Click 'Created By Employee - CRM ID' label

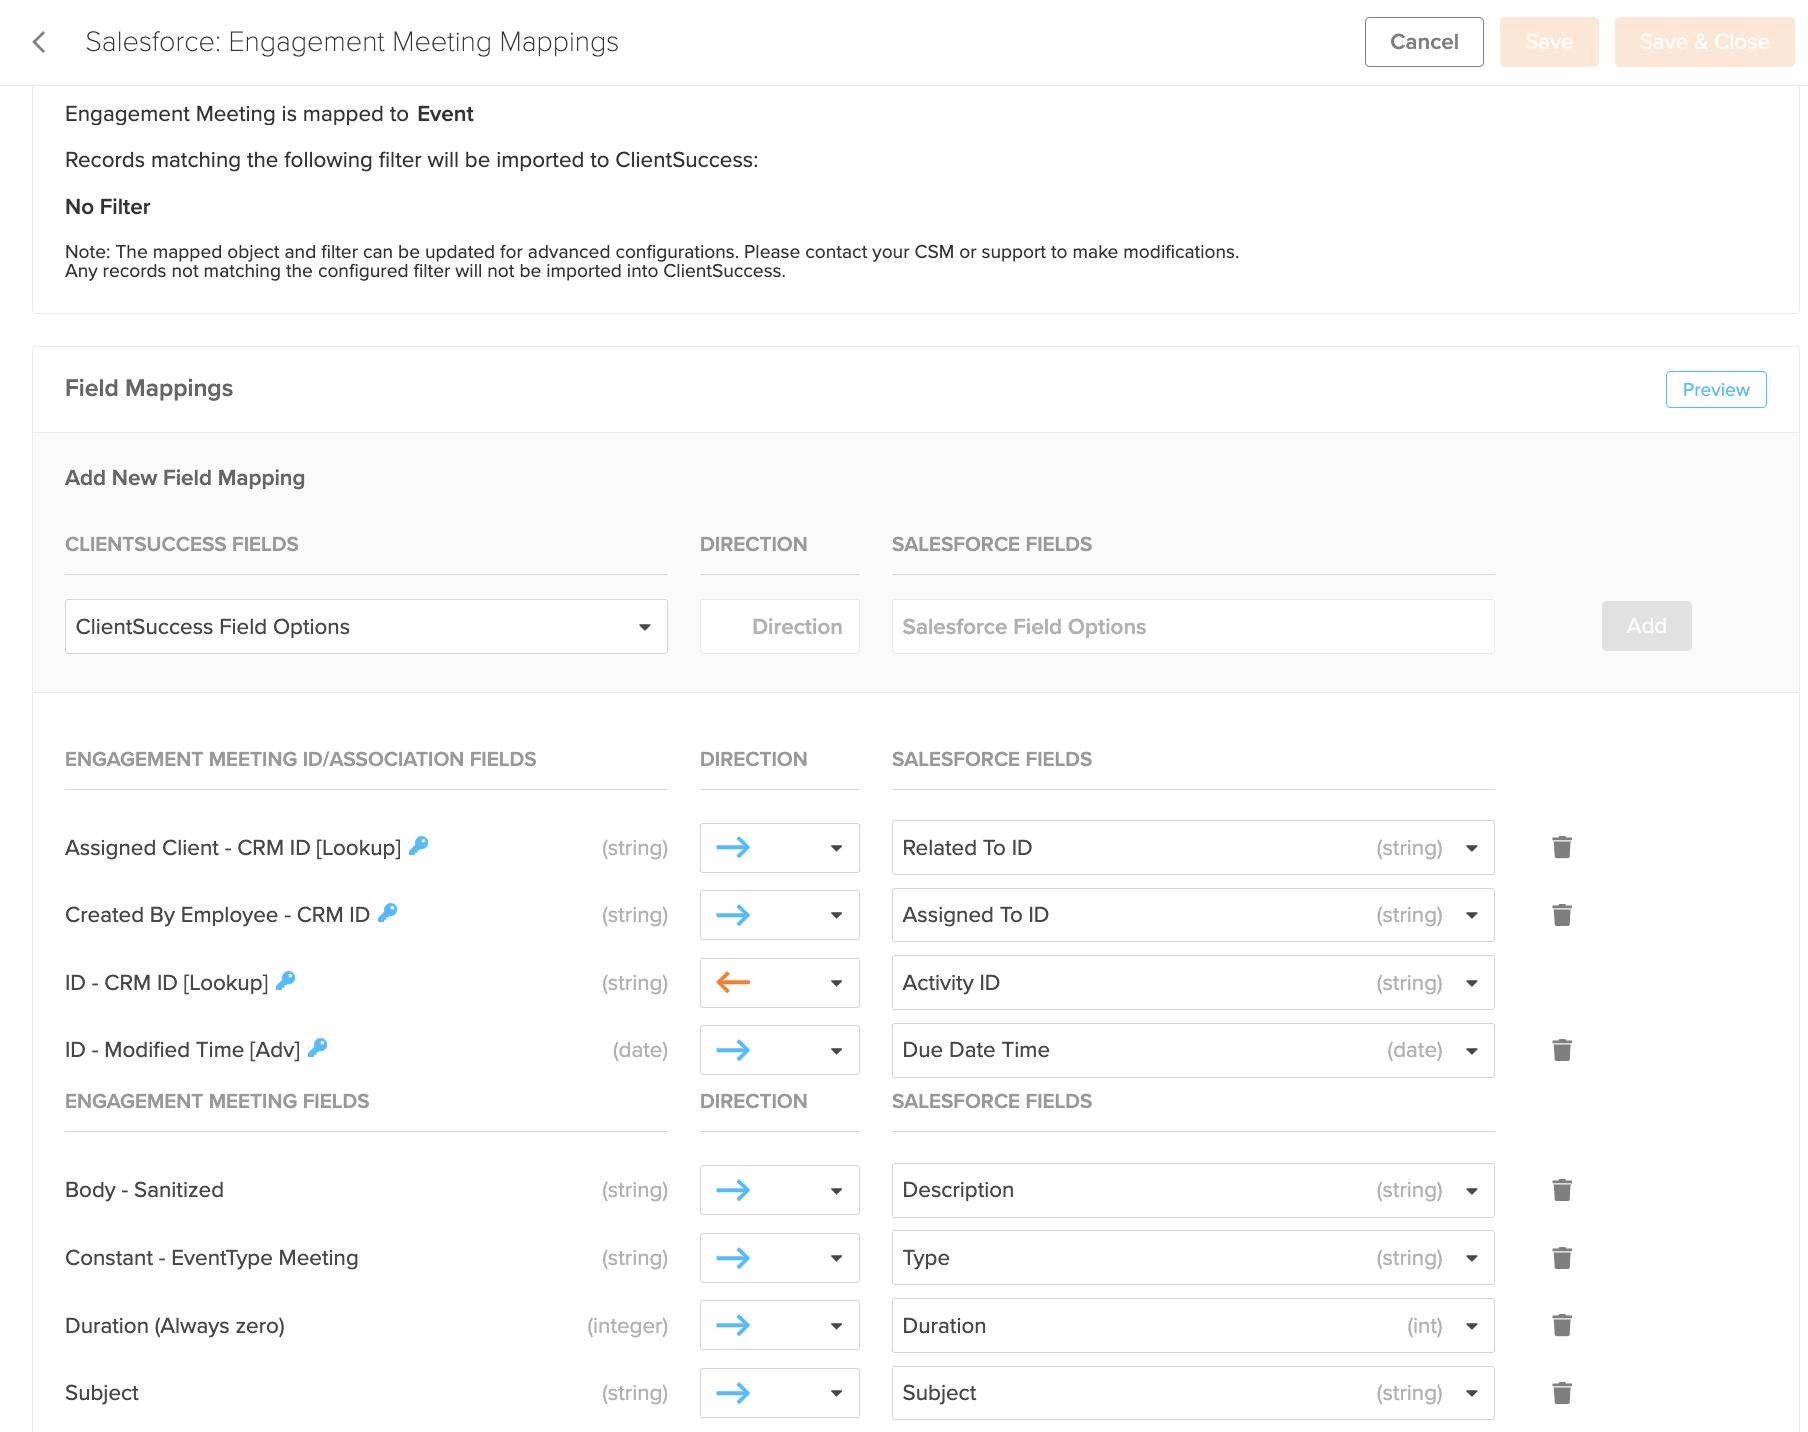point(217,915)
